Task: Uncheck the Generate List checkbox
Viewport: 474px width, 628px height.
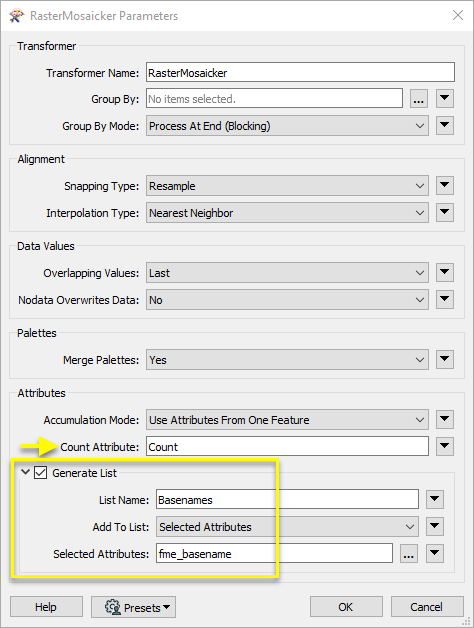Action: coord(40,473)
